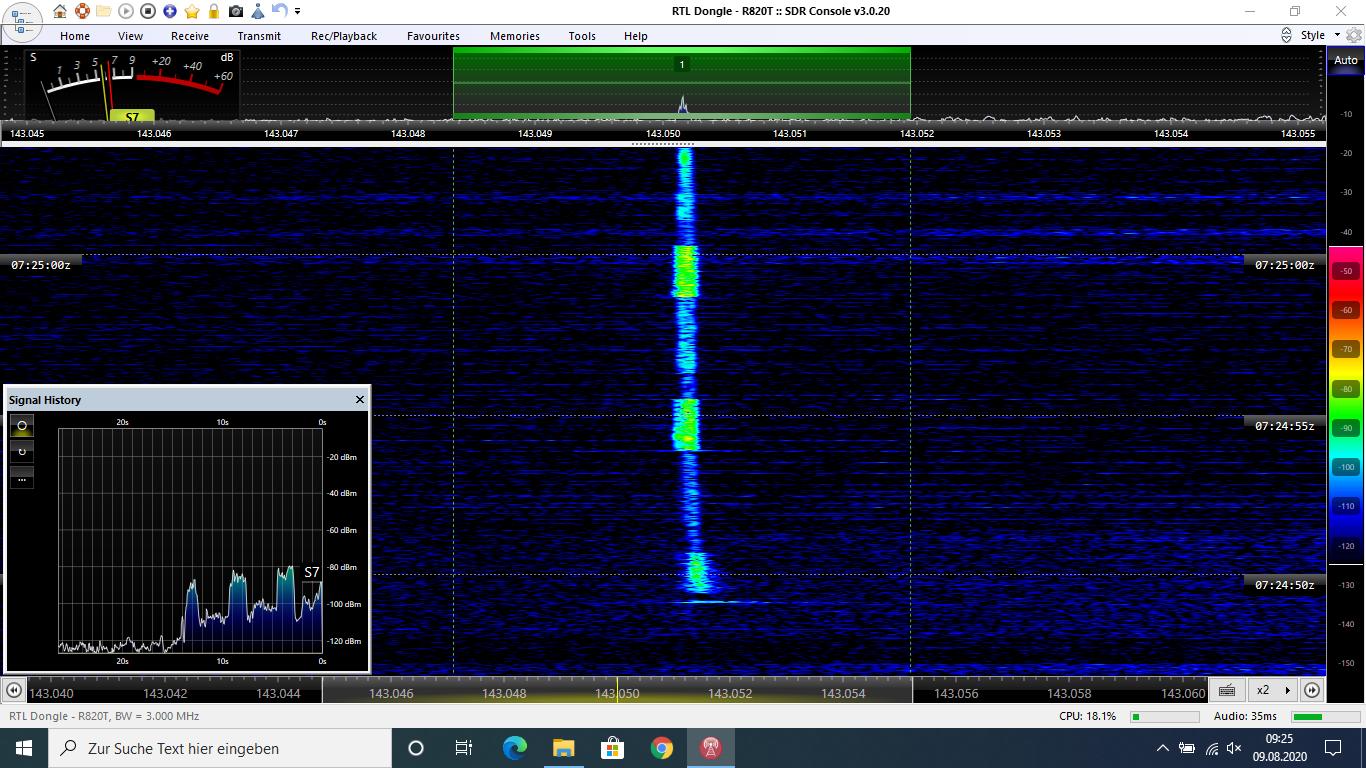Open the Windows notification center
1366x768 pixels.
click(x=1333, y=748)
